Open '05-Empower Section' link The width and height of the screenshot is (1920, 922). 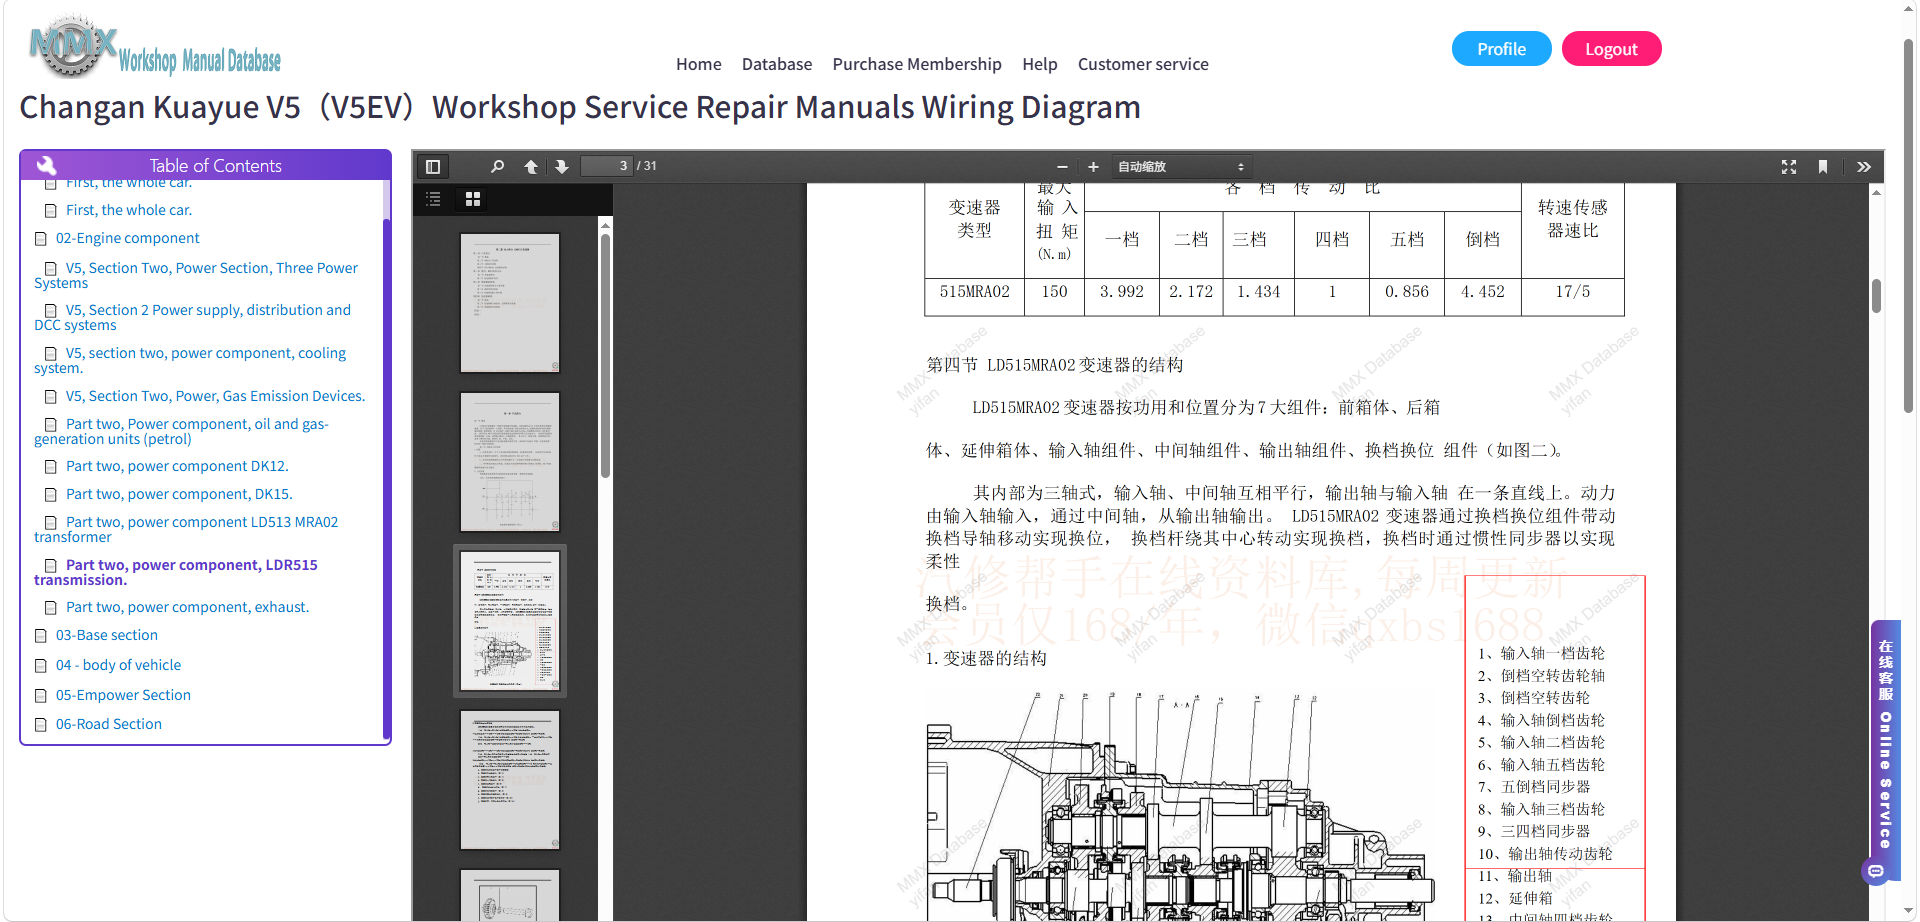[x=123, y=696]
